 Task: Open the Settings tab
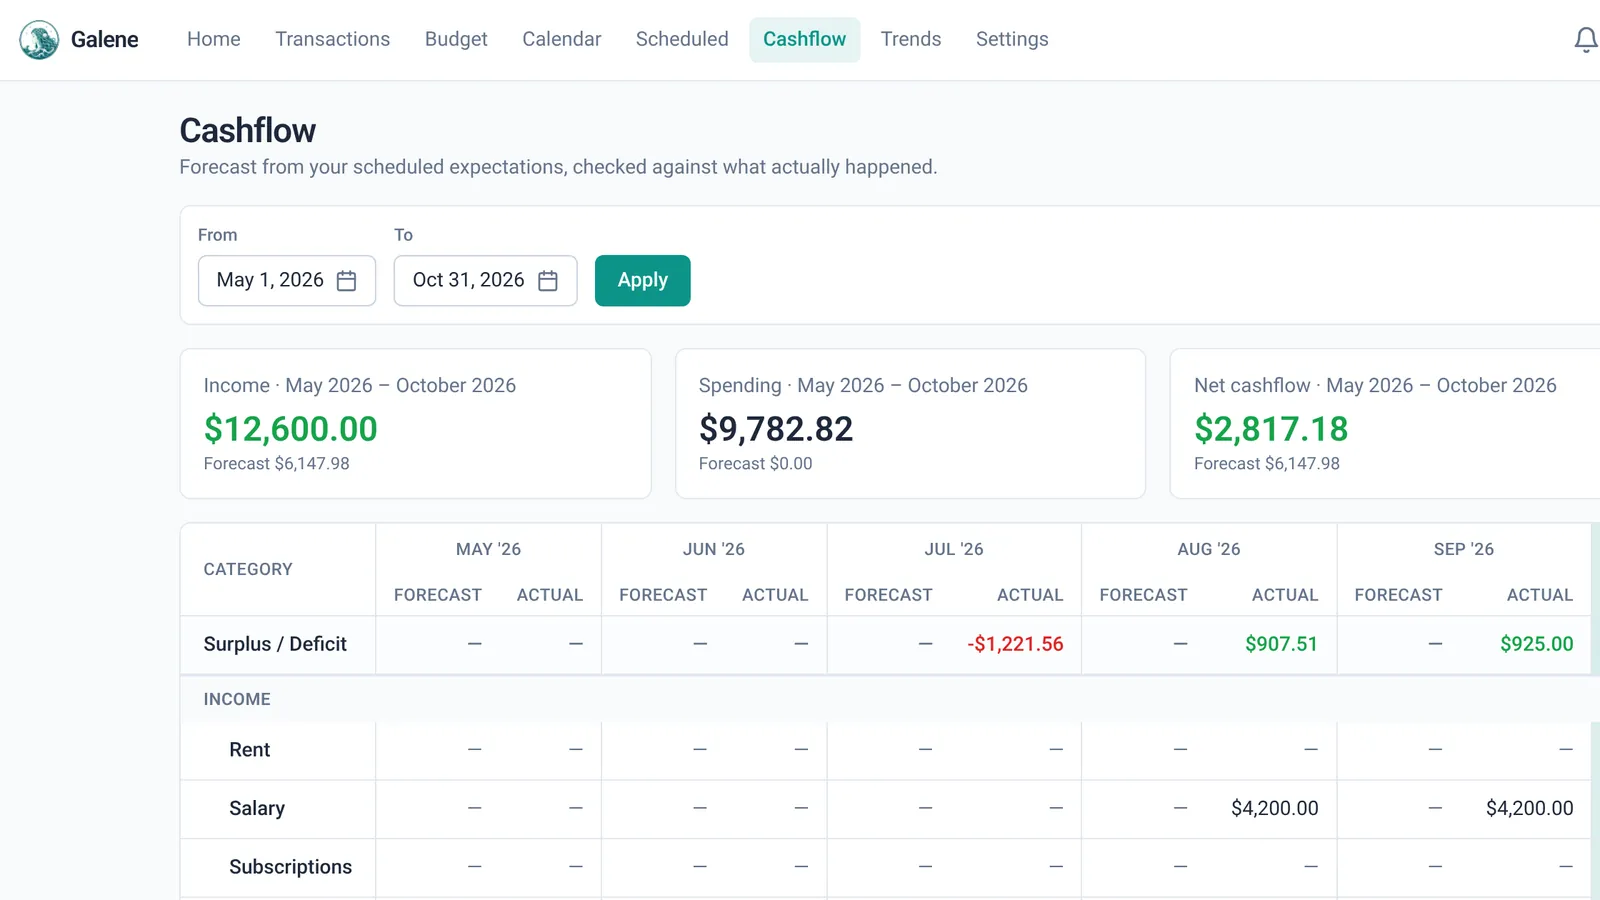(x=1012, y=40)
